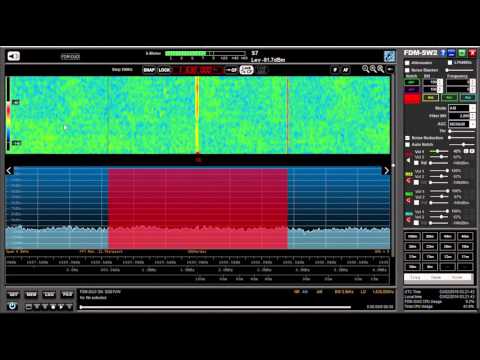Toggle the green Notch button
The image size is (480, 360).
coord(412,82)
